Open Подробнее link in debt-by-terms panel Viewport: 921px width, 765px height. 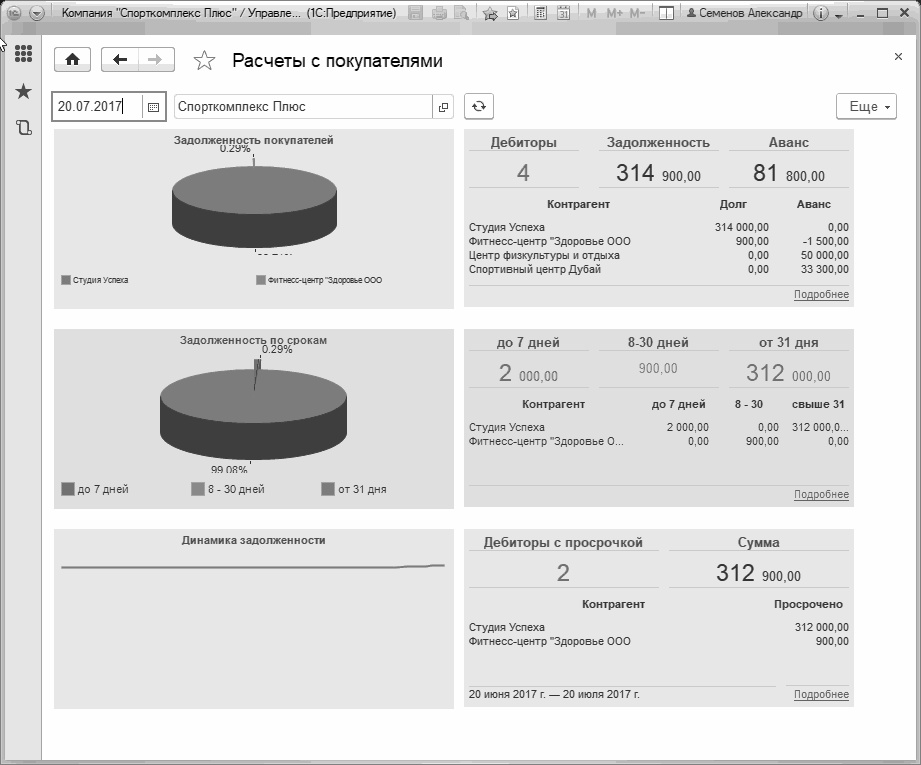(821, 494)
